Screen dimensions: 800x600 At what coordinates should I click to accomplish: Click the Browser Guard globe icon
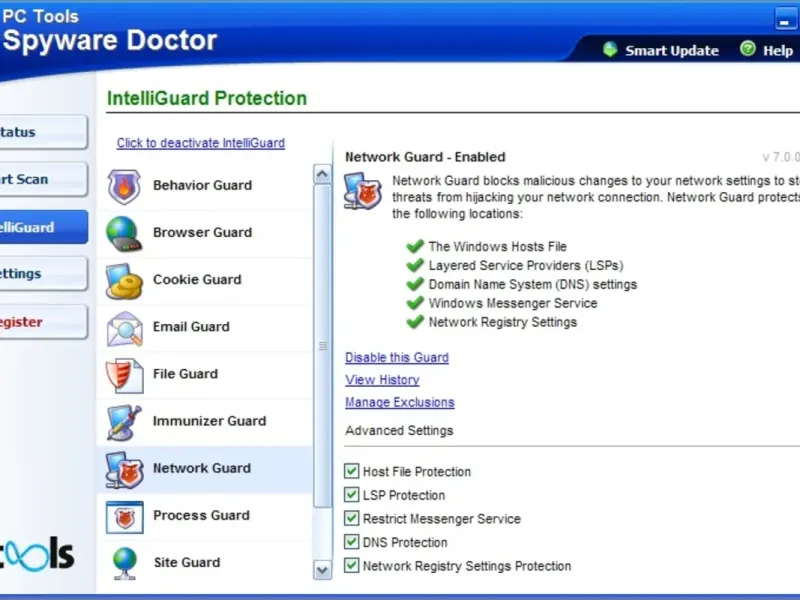pos(124,234)
